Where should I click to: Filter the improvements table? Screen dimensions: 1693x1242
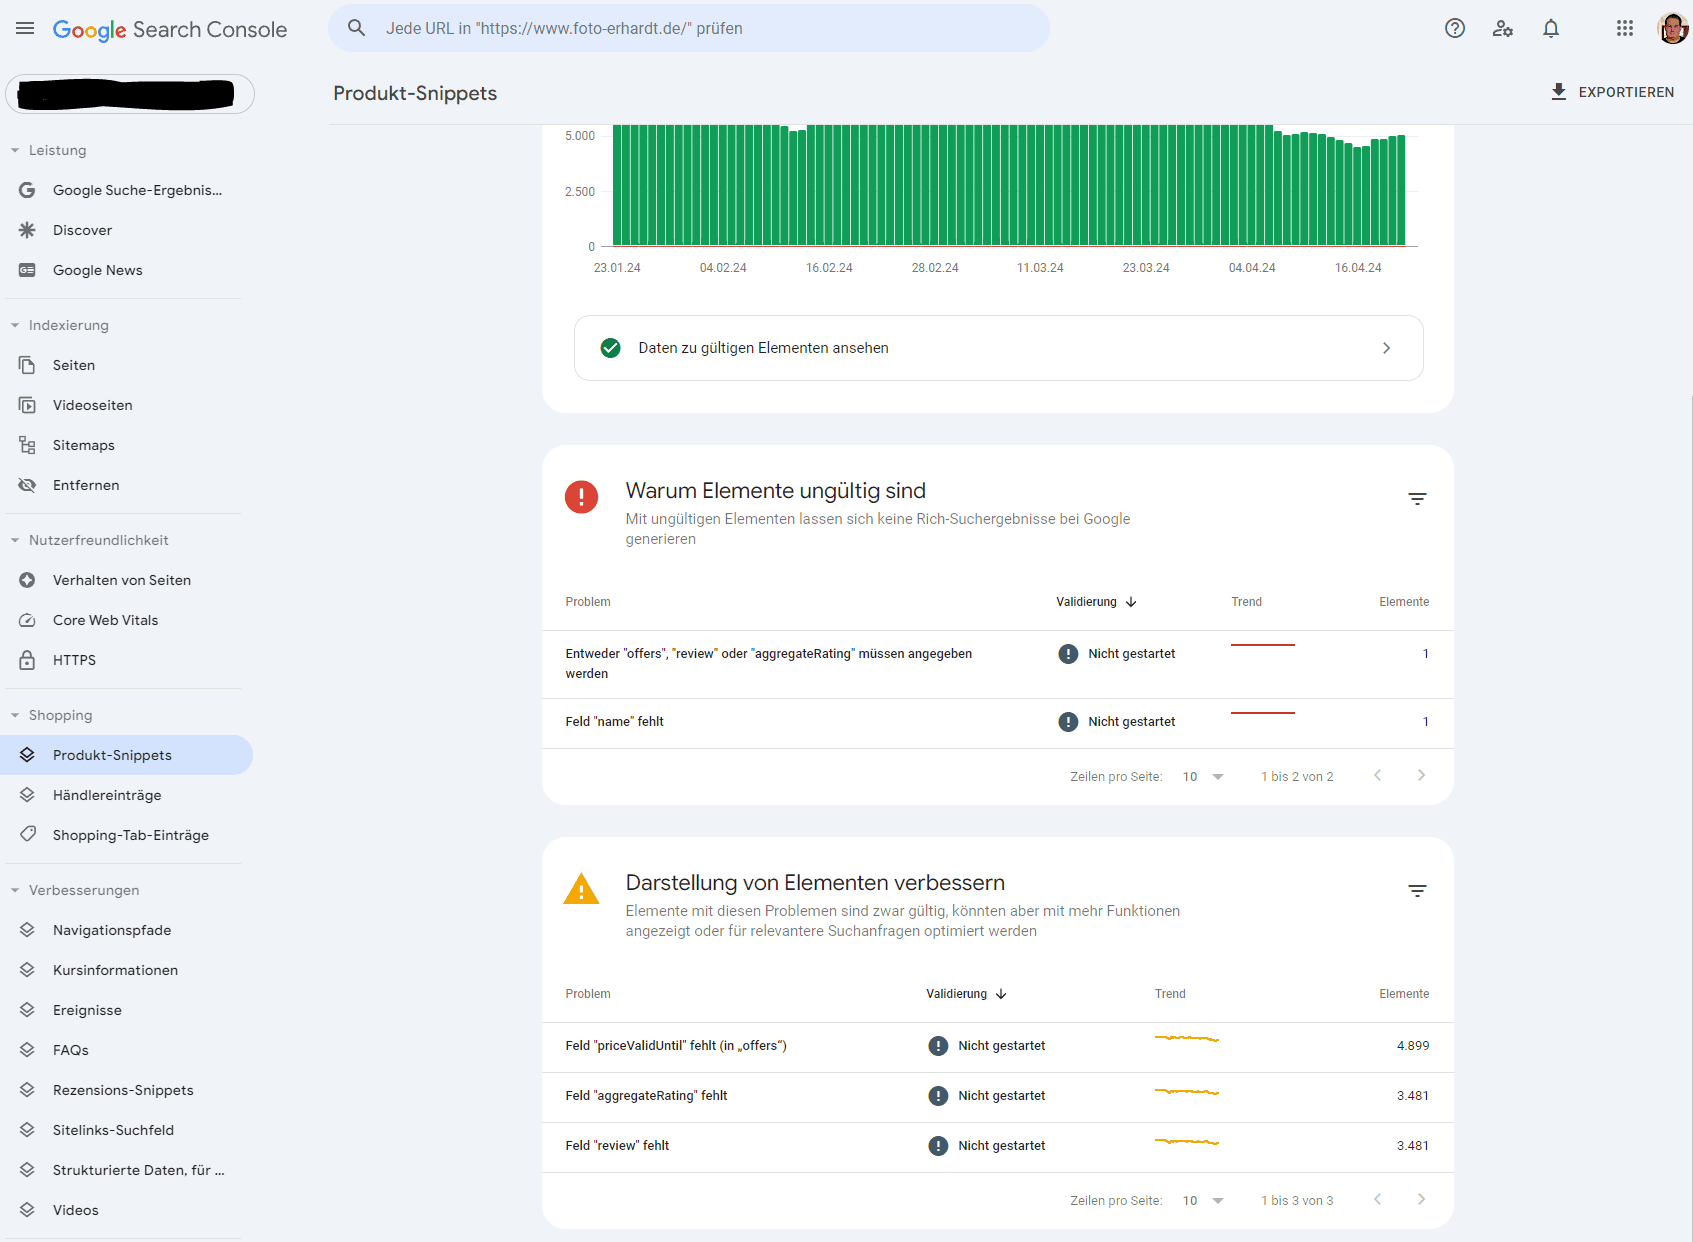(1417, 890)
